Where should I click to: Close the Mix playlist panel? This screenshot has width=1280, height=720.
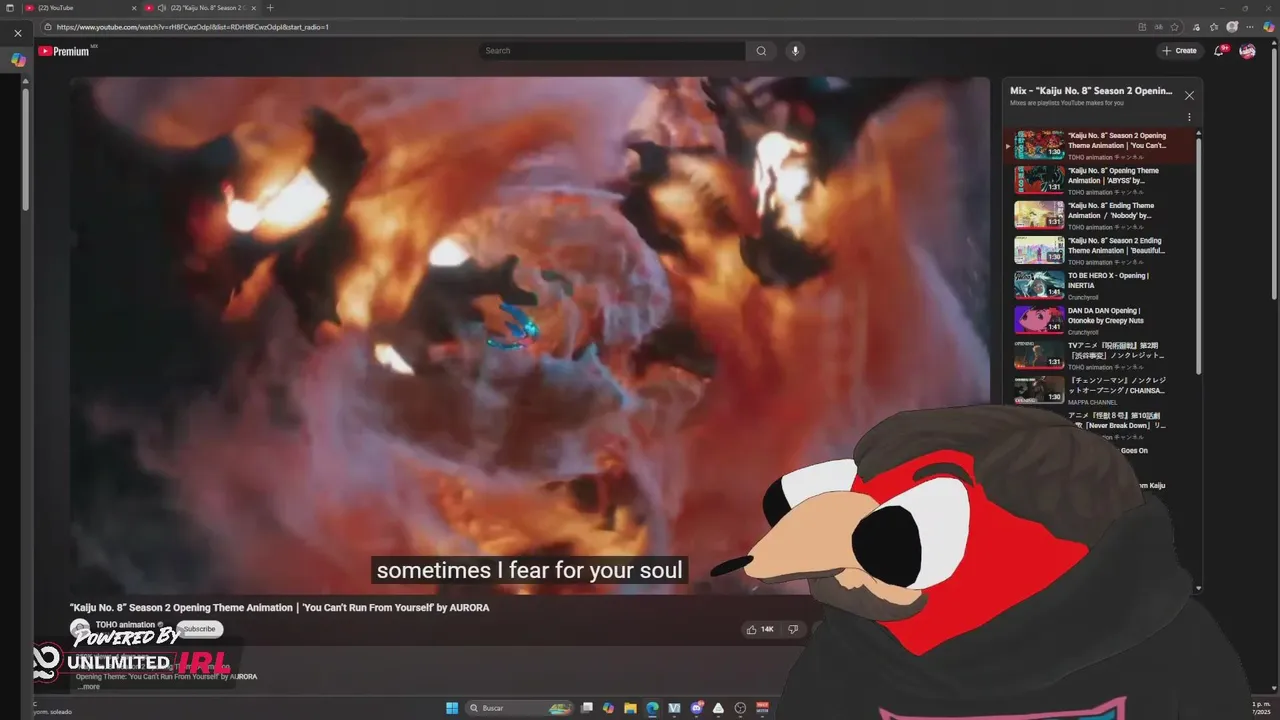pos(1189,96)
